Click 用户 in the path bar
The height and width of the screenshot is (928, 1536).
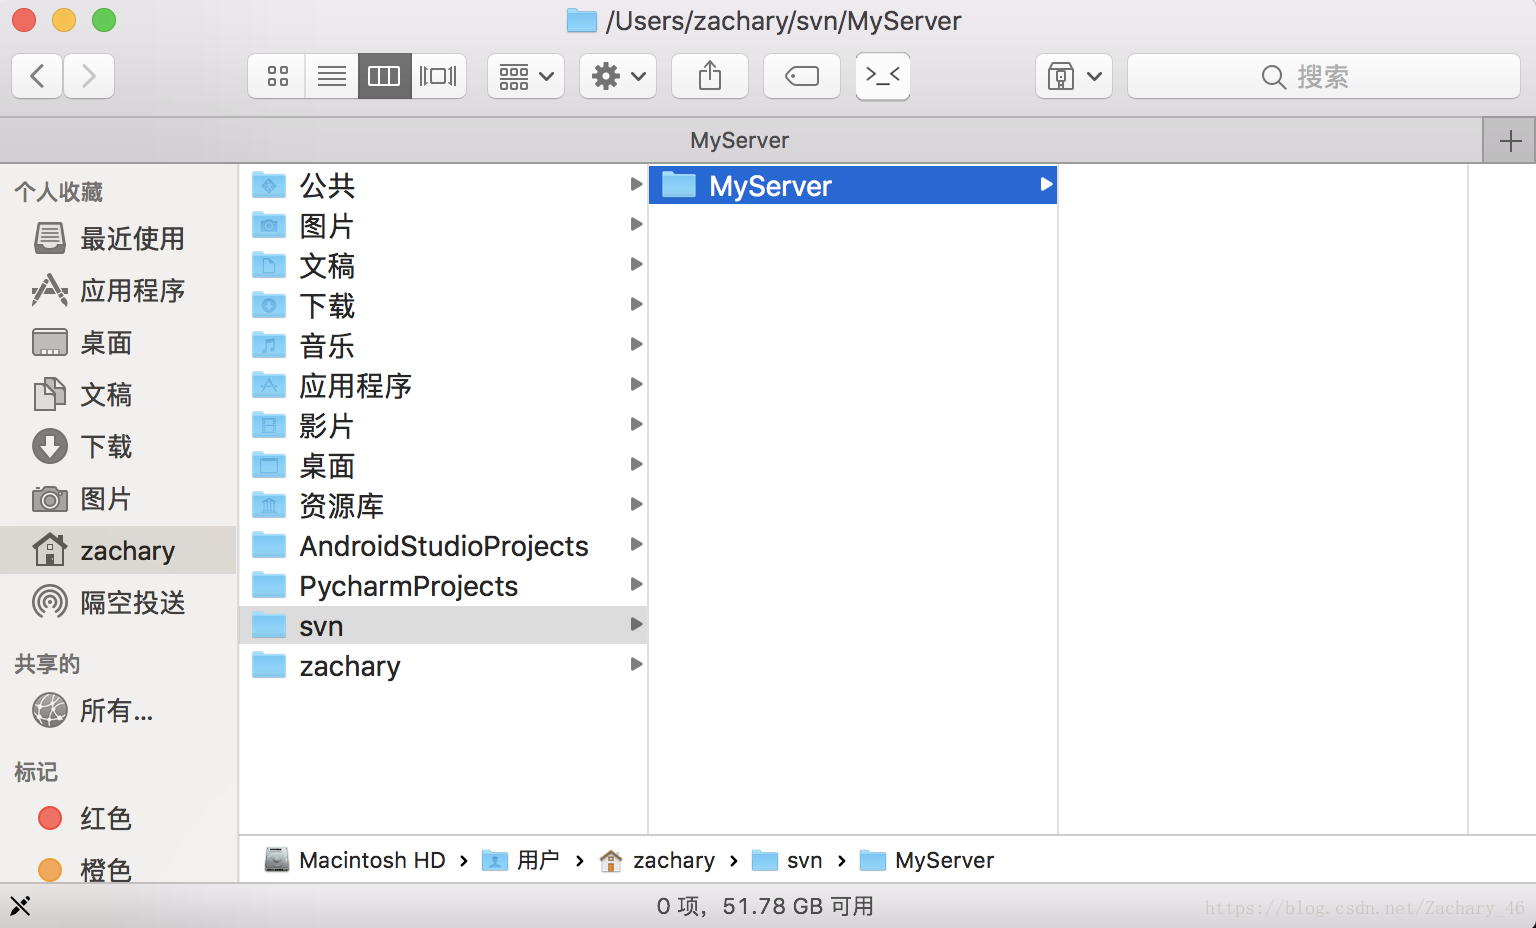[521, 860]
